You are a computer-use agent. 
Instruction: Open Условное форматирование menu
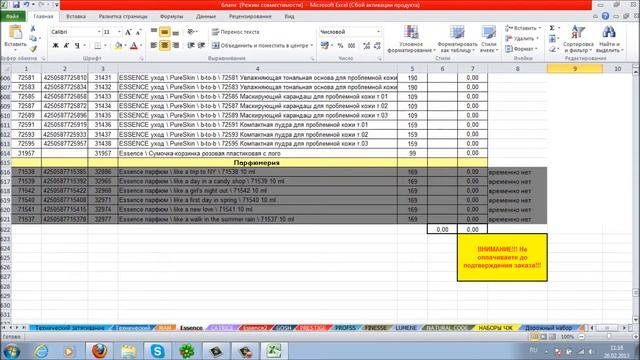[x=411, y=39]
